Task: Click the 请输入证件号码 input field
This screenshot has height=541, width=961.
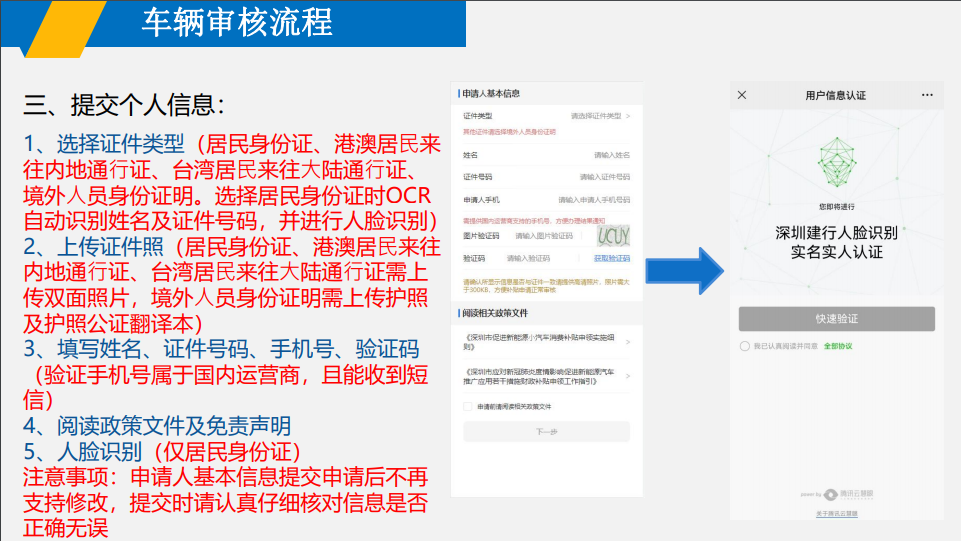Action: click(605, 177)
